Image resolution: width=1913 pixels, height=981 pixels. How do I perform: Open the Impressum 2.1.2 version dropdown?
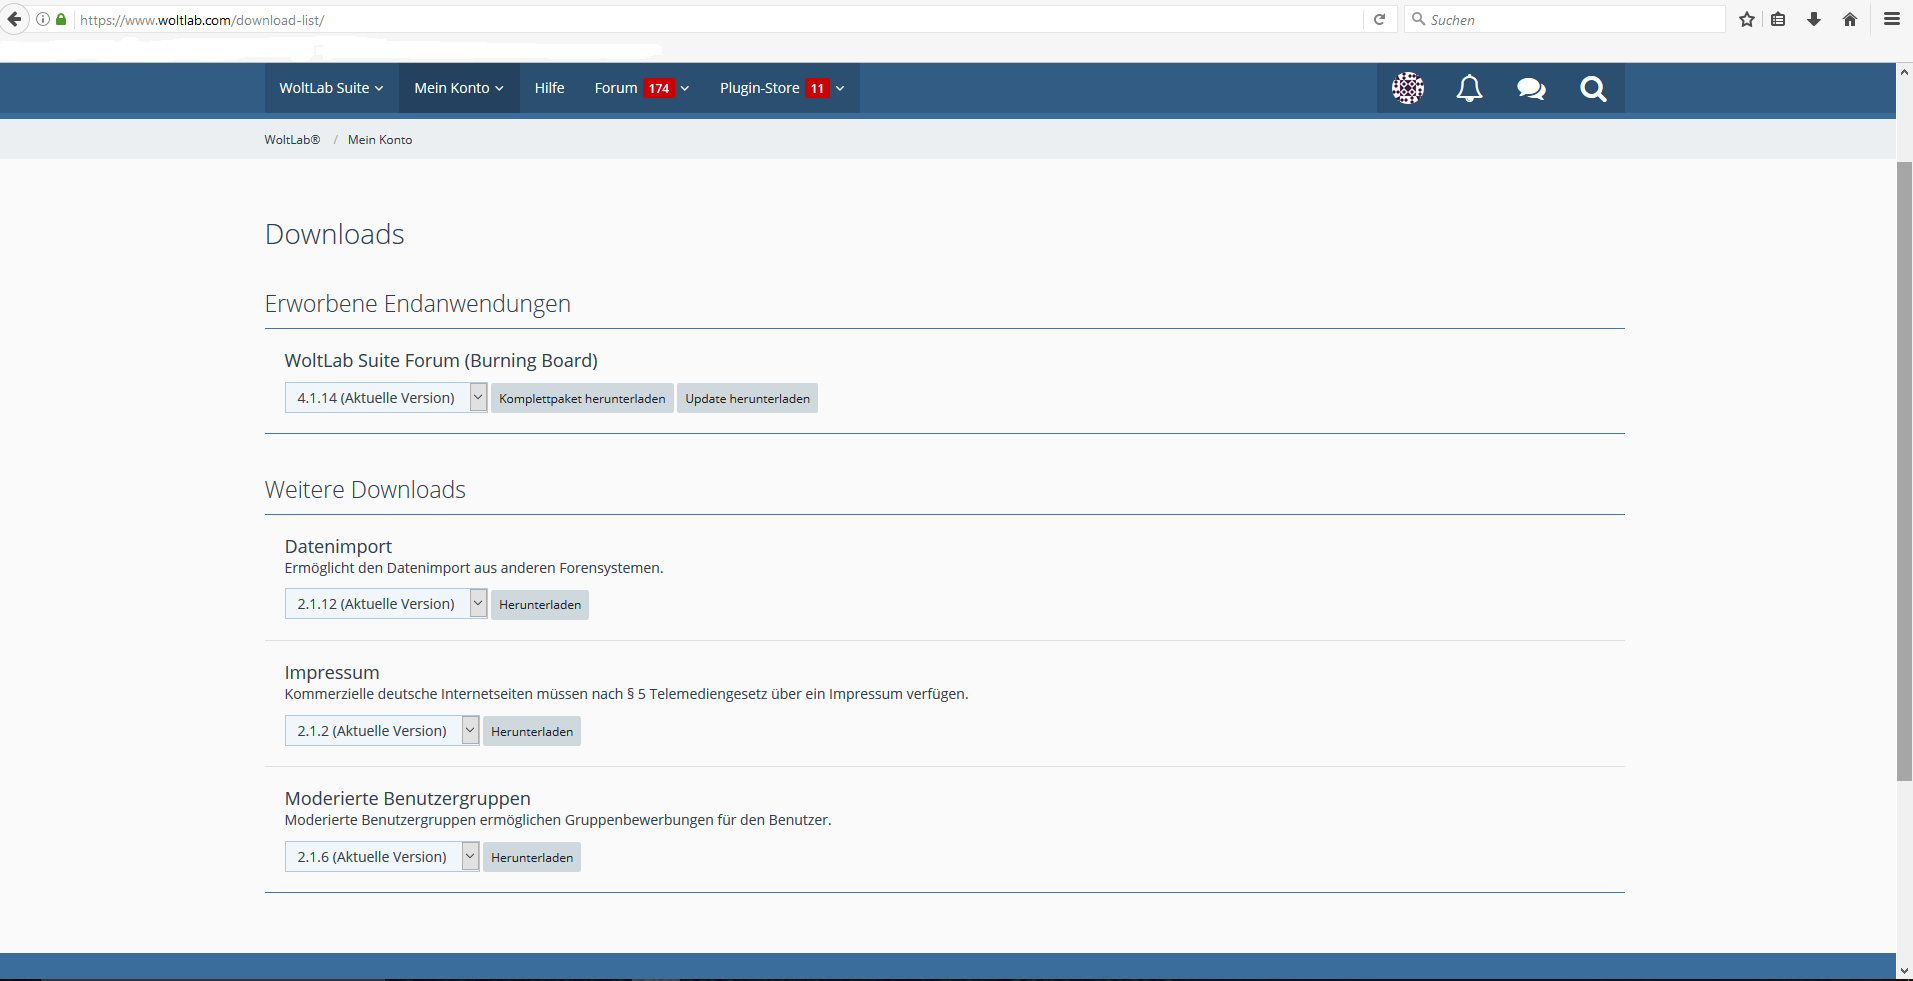point(382,731)
